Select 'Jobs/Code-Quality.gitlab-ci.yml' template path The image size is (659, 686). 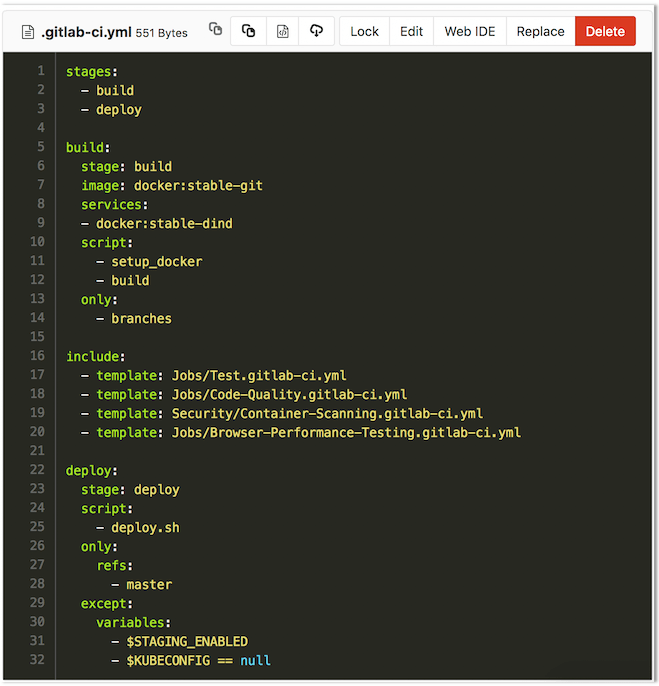tap(289, 395)
